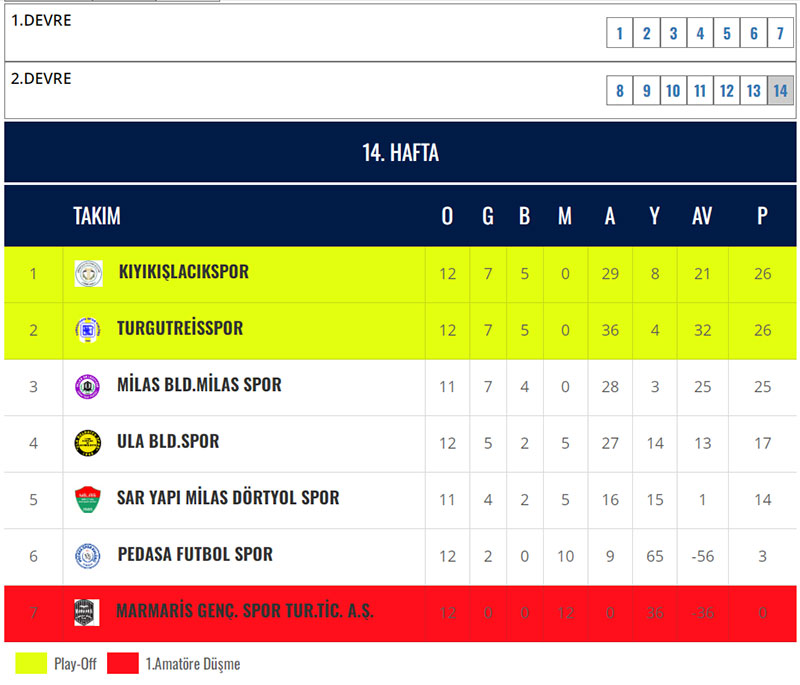Click the Milas Bld. Milas Spor logo

click(88, 386)
